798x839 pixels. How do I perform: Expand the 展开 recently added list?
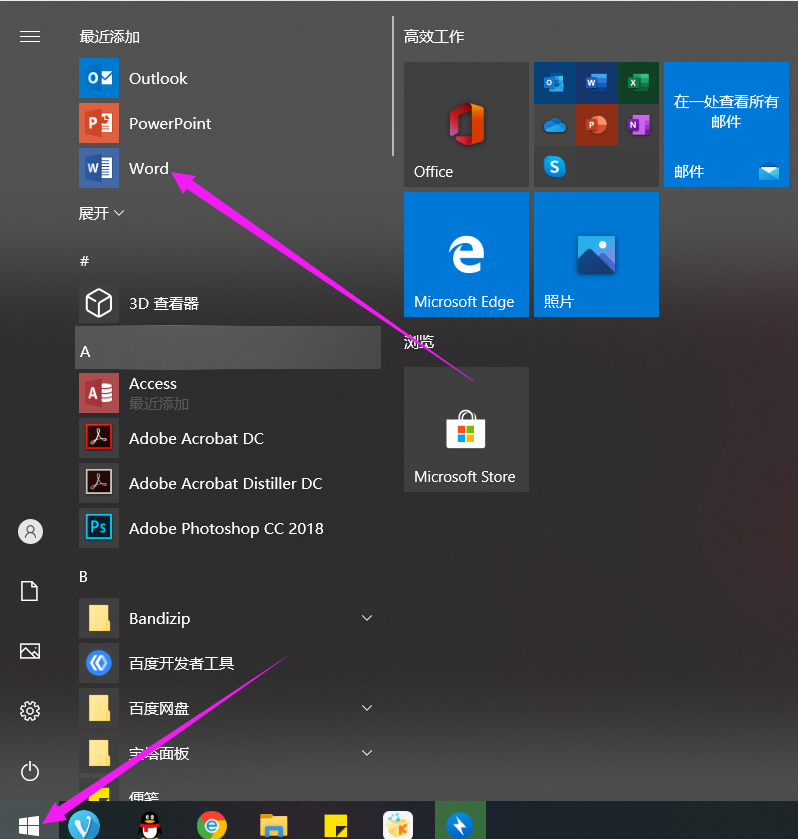point(101,213)
